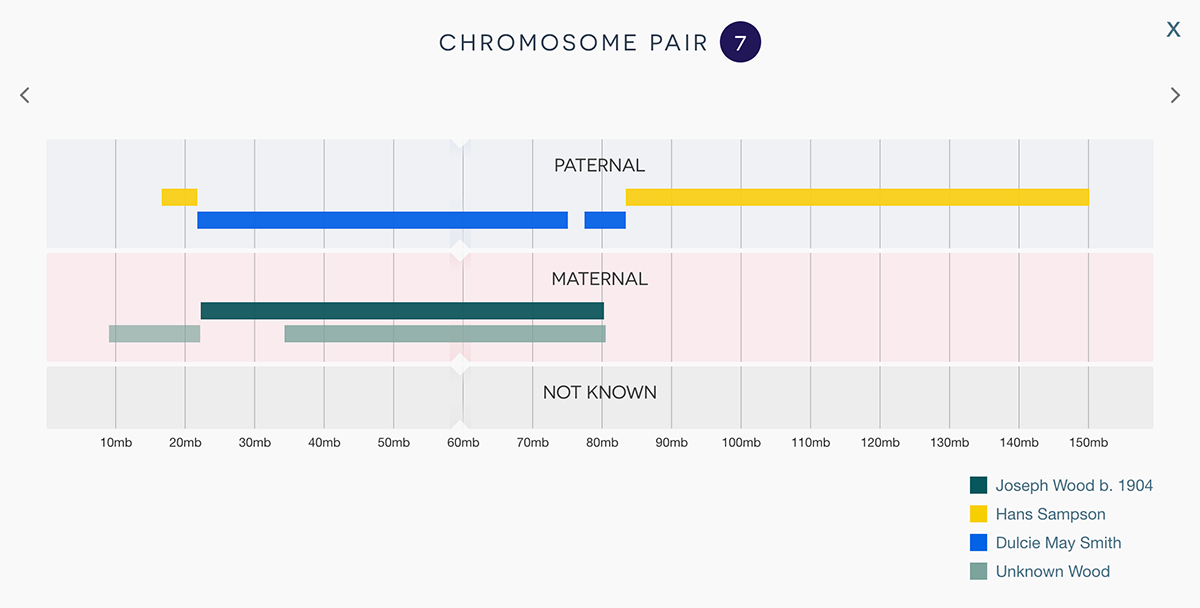
Task: Click Dulcie May Smith's blue legend swatch
Action: pos(978,543)
